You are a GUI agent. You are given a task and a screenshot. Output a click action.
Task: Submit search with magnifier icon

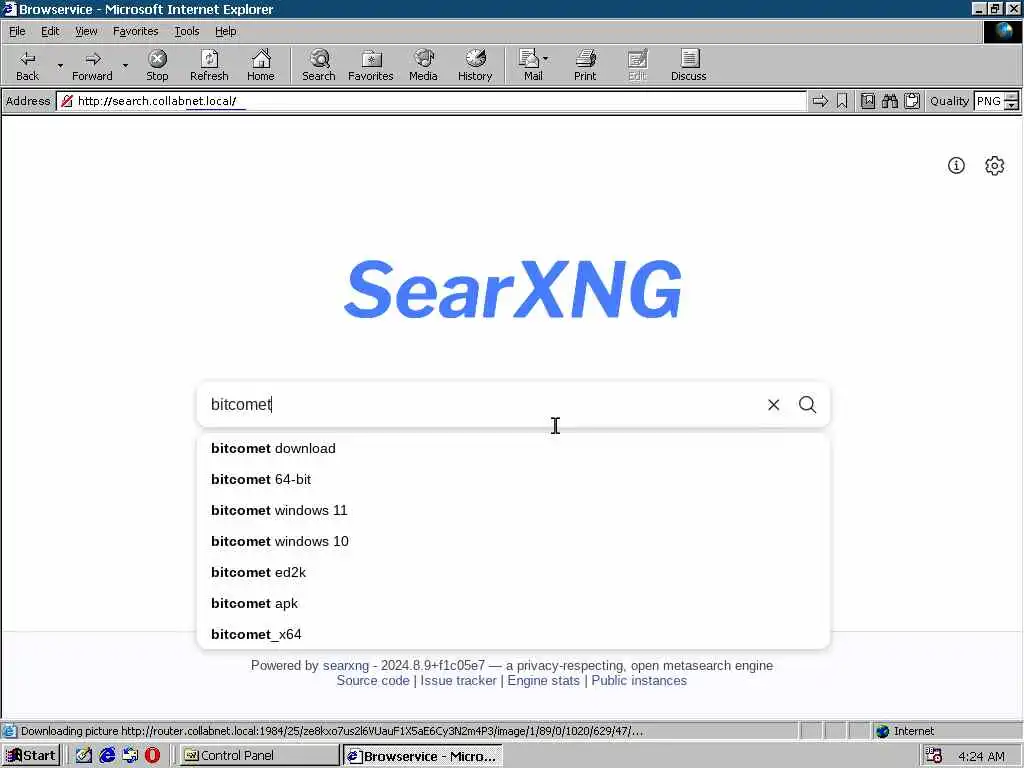pyautogui.click(x=807, y=405)
